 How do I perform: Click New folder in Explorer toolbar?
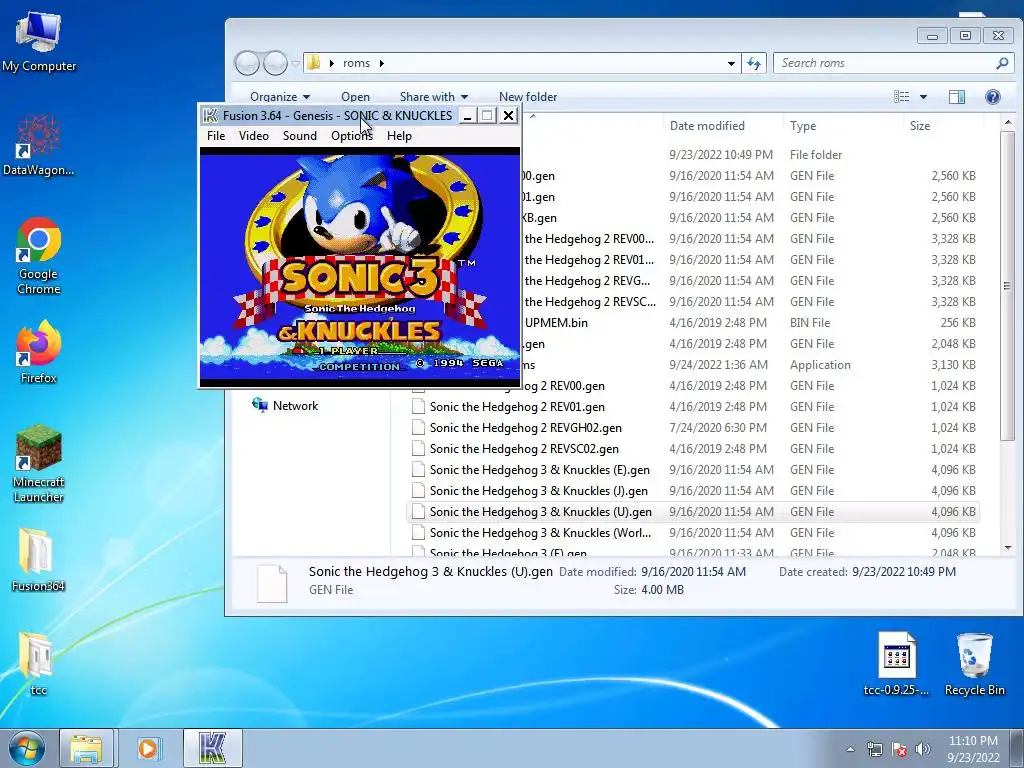[x=528, y=97]
